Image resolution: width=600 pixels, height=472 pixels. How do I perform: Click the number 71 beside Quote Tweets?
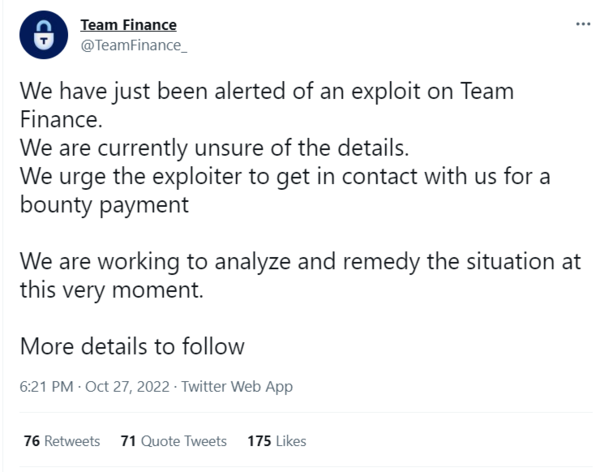[x=129, y=441]
